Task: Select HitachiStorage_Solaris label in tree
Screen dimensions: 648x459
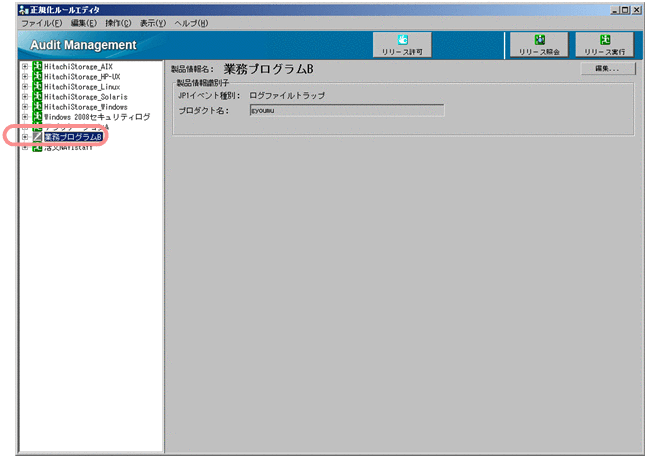Action: point(86,97)
